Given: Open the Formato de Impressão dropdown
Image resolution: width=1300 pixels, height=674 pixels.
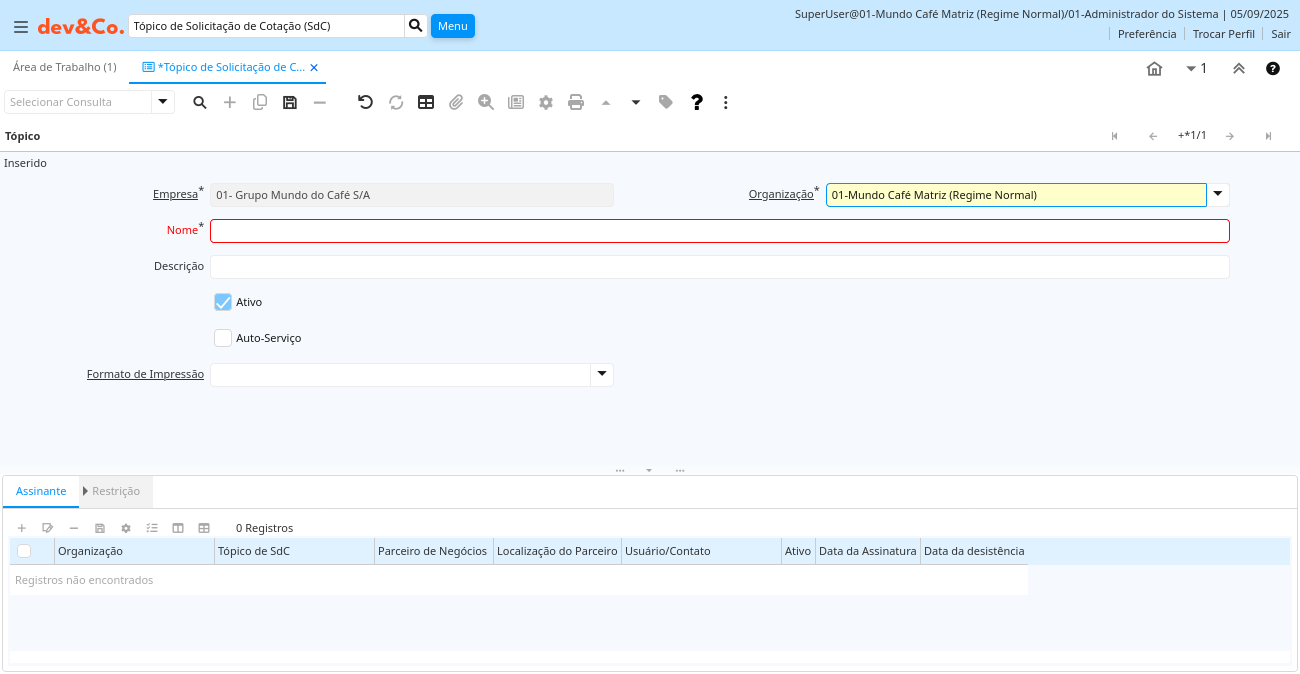Looking at the screenshot, I should (x=602, y=374).
